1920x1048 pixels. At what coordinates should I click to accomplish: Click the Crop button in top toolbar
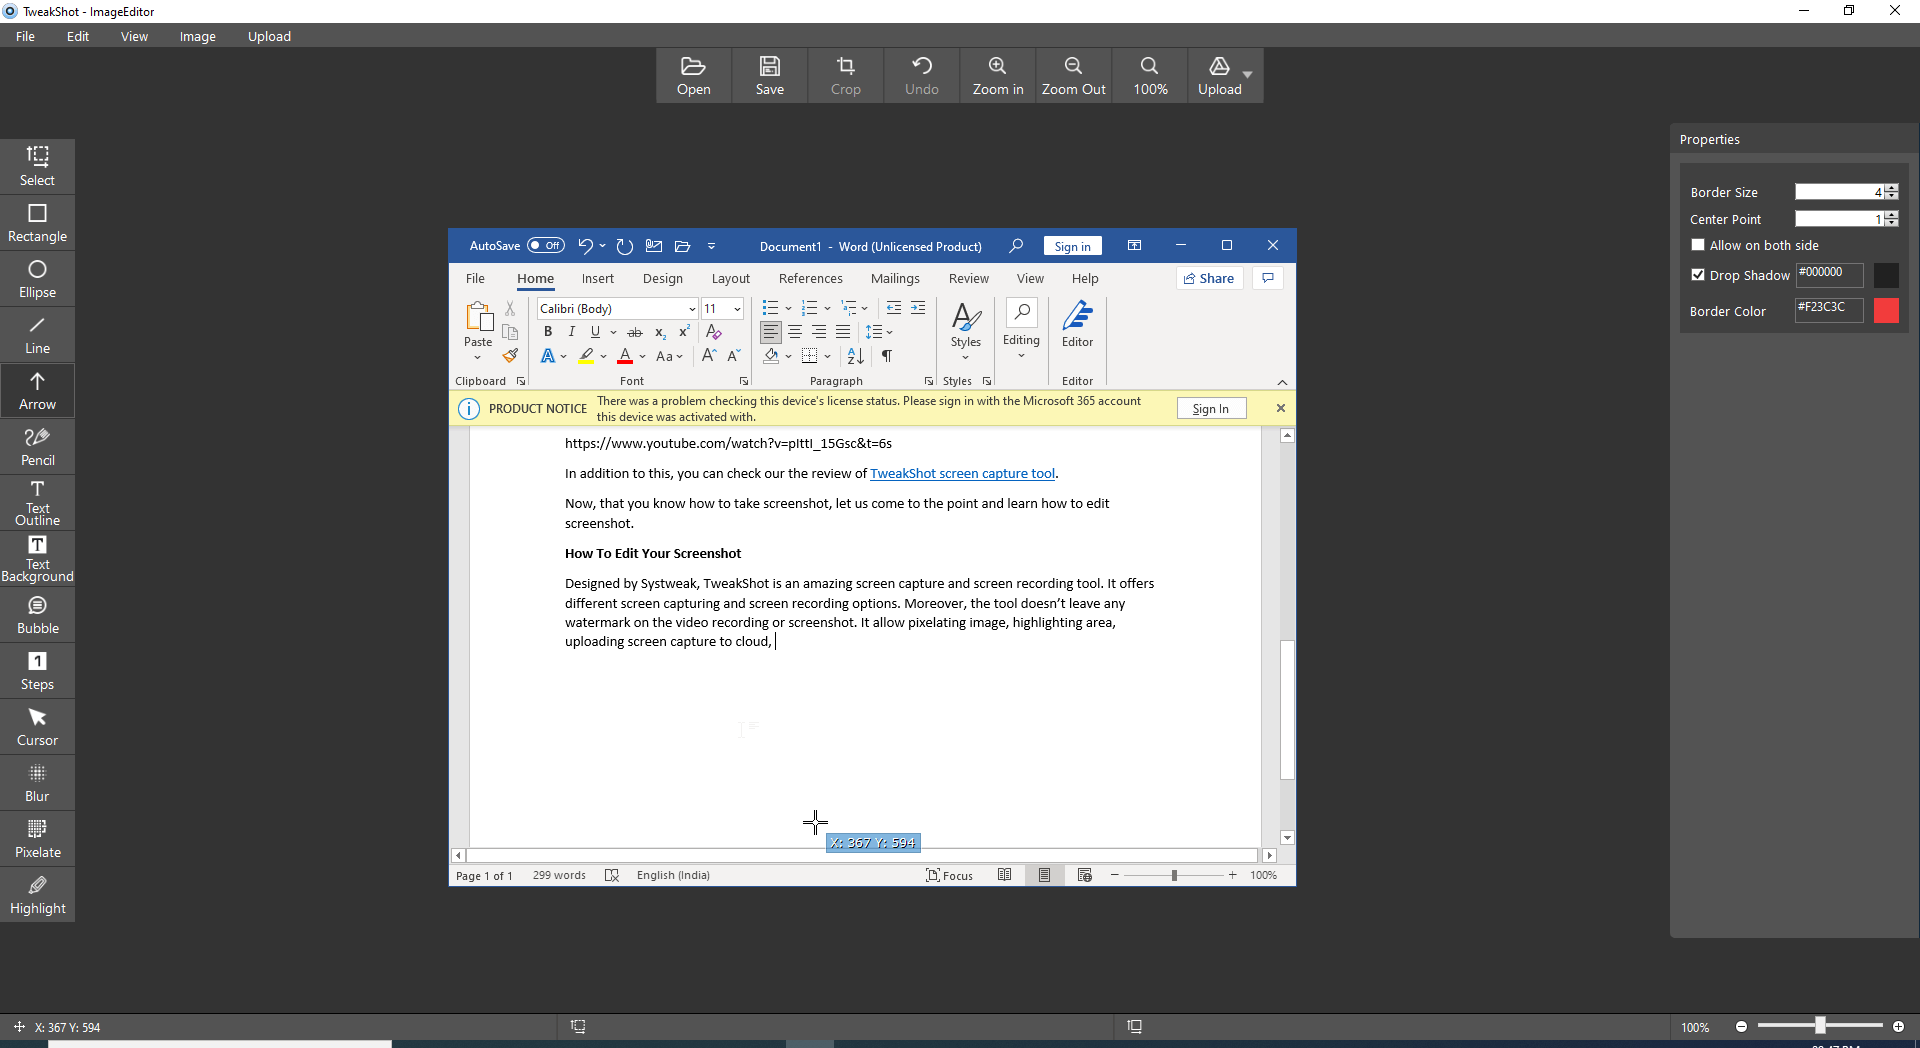845,76
